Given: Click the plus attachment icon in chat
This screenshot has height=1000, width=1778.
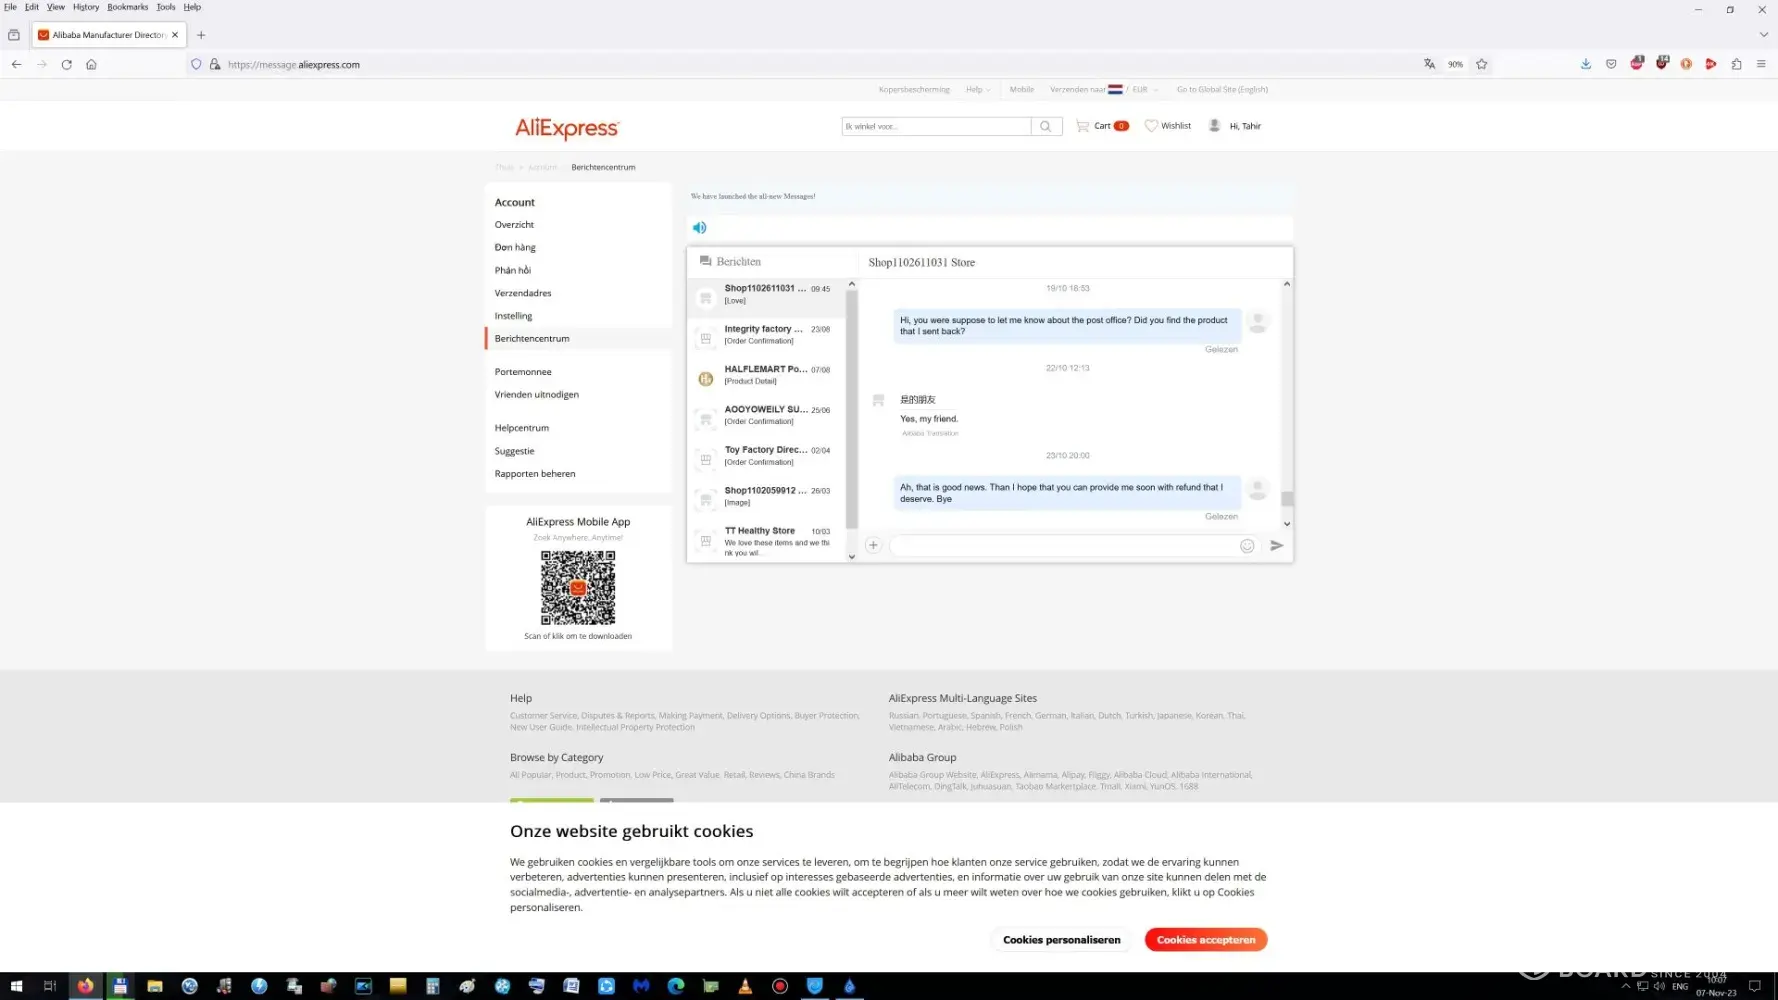Looking at the screenshot, I should (873, 545).
